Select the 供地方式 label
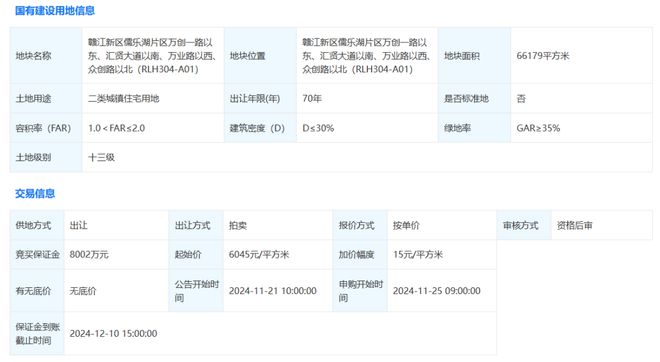The height and width of the screenshot is (362, 660). pos(33,226)
